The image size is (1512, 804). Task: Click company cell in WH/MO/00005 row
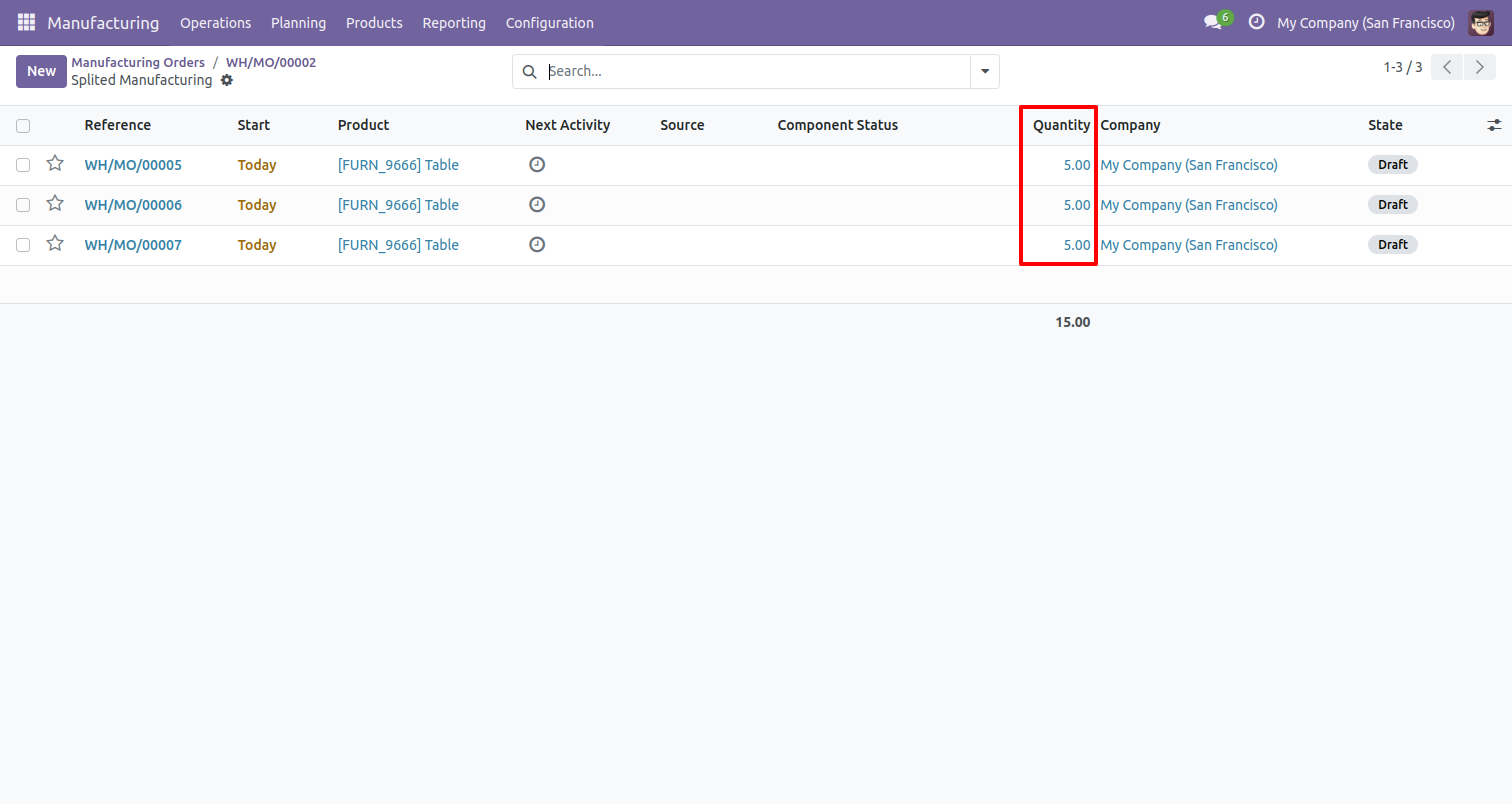tap(1189, 165)
